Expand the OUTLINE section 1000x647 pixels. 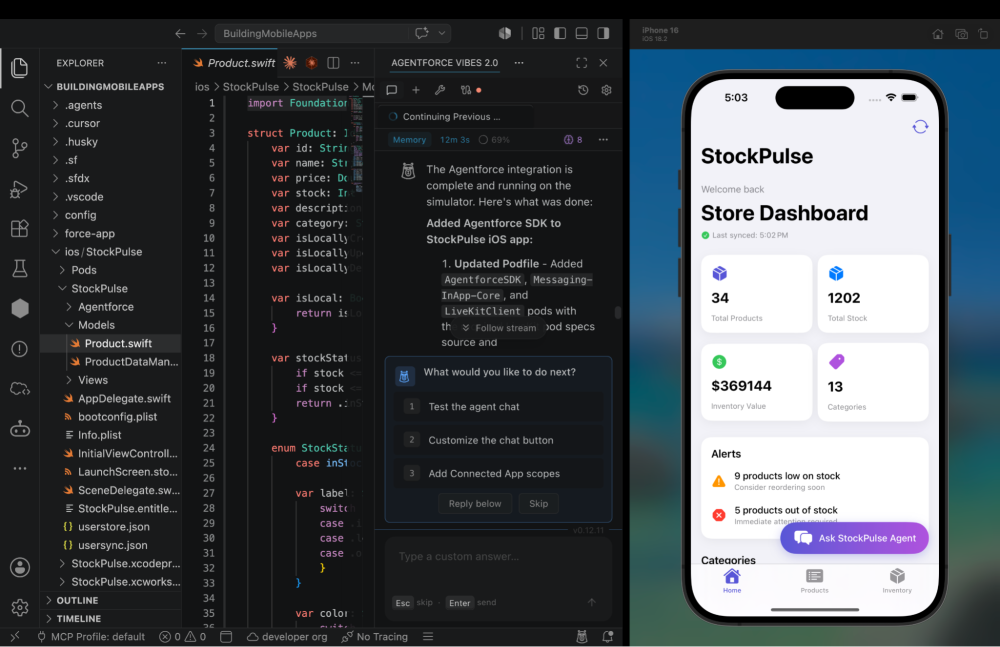(77, 600)
